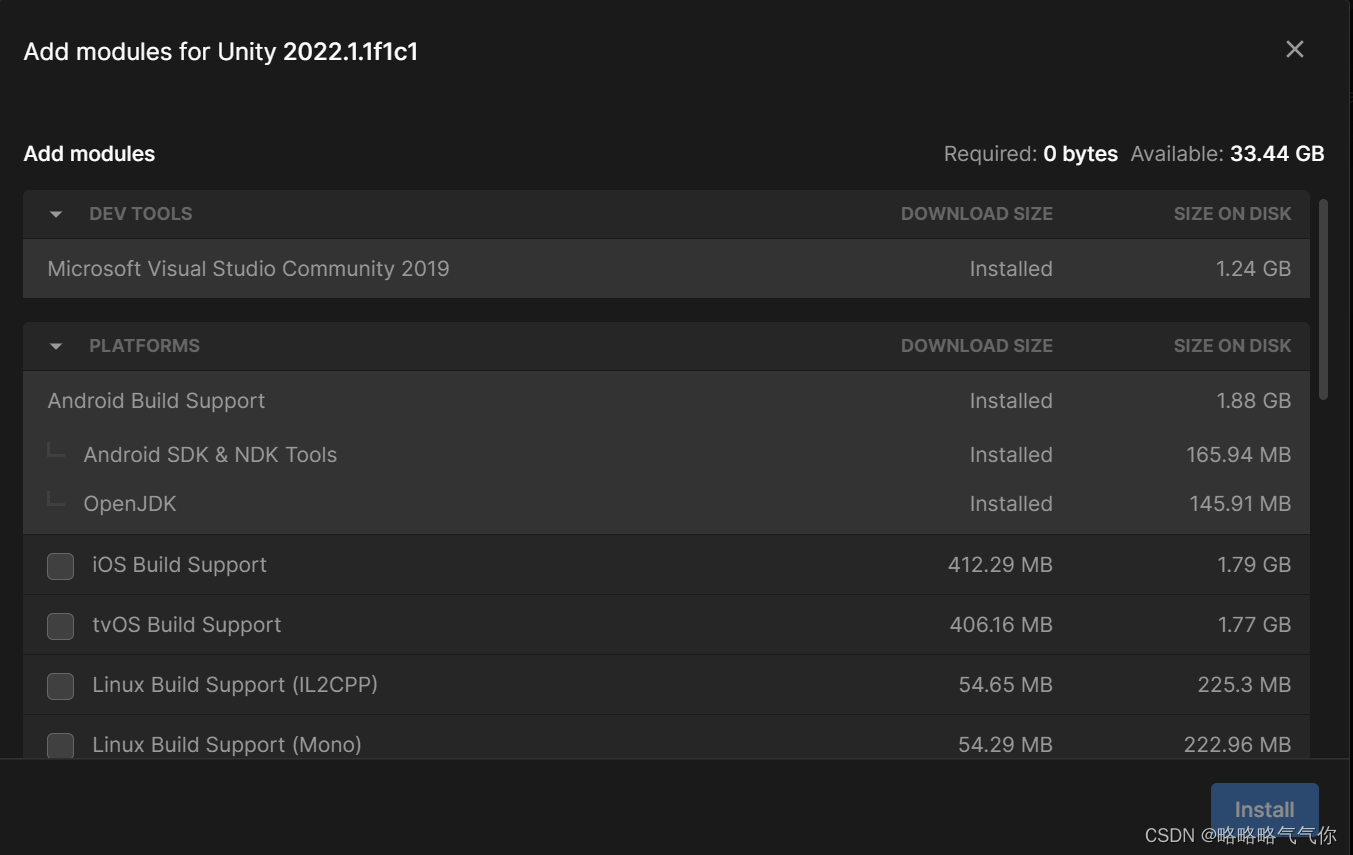Click the 145.91 MB size value
This screenshot has width=1353, height=855.
1240,504
